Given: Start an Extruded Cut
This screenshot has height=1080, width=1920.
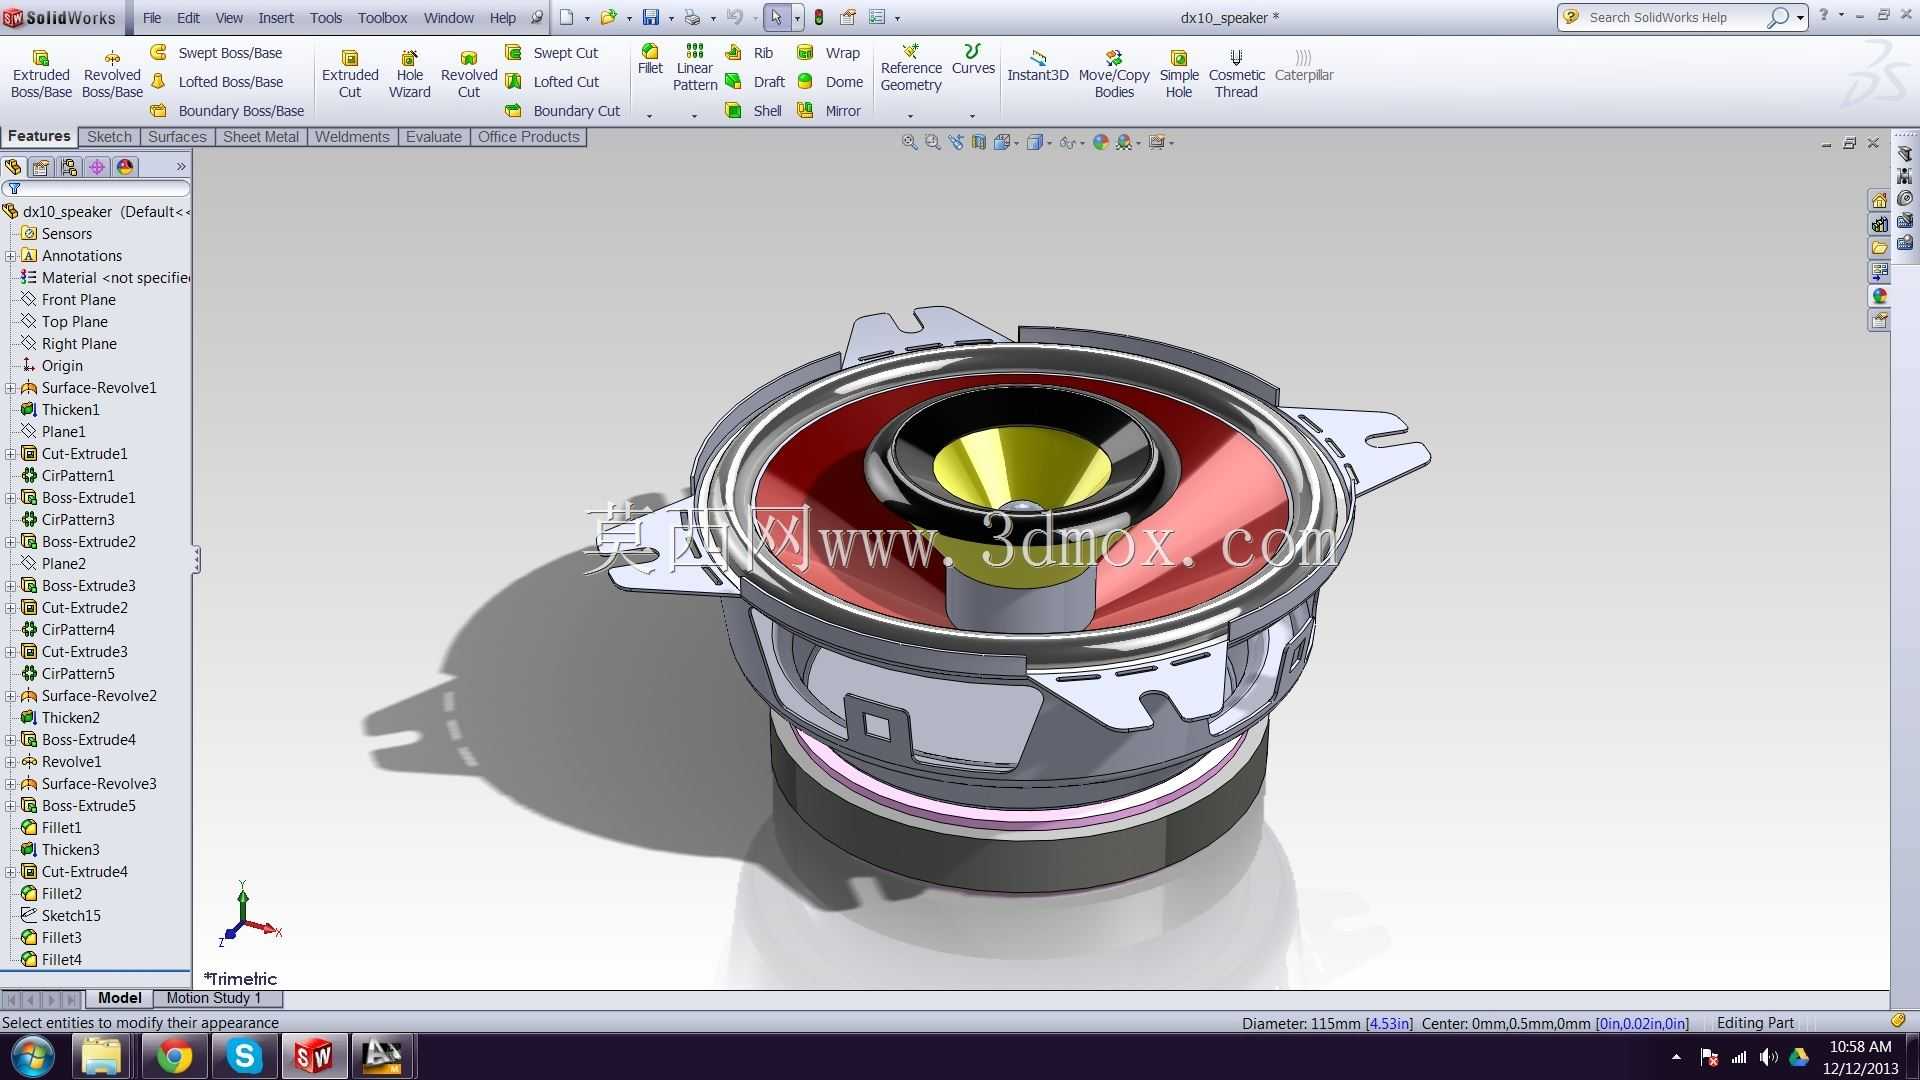Looking at the screenshot, I should point(350,75).
